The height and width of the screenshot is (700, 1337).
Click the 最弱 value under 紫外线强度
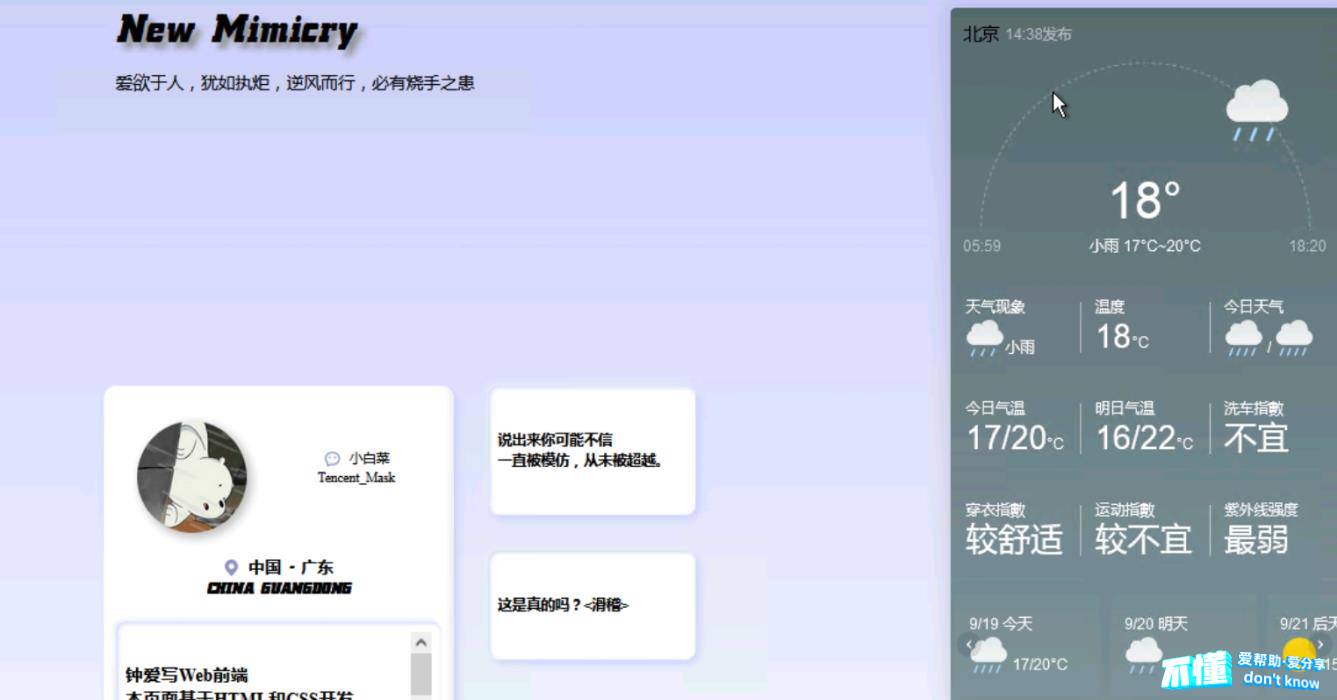(x=1256, y=540)
